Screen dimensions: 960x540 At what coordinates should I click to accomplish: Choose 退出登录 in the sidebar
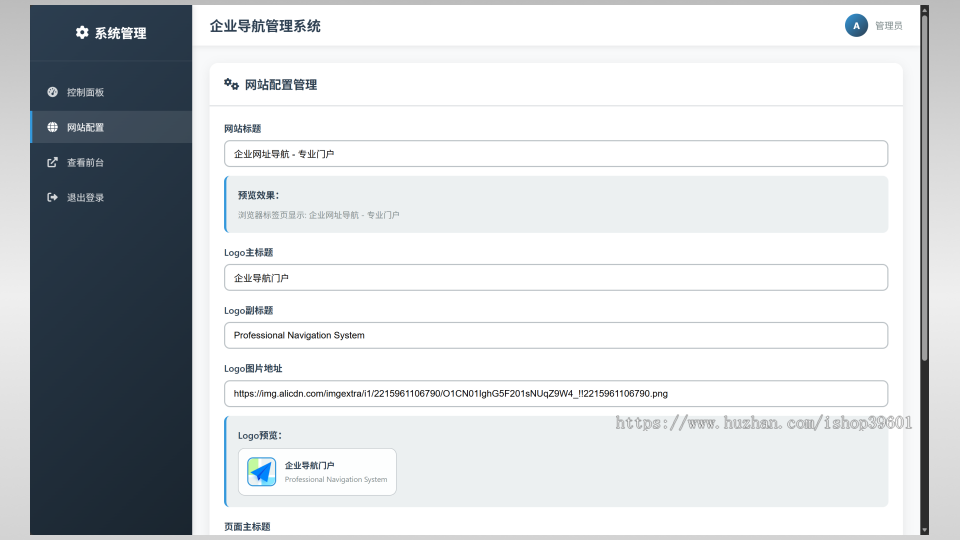[111, 197]
